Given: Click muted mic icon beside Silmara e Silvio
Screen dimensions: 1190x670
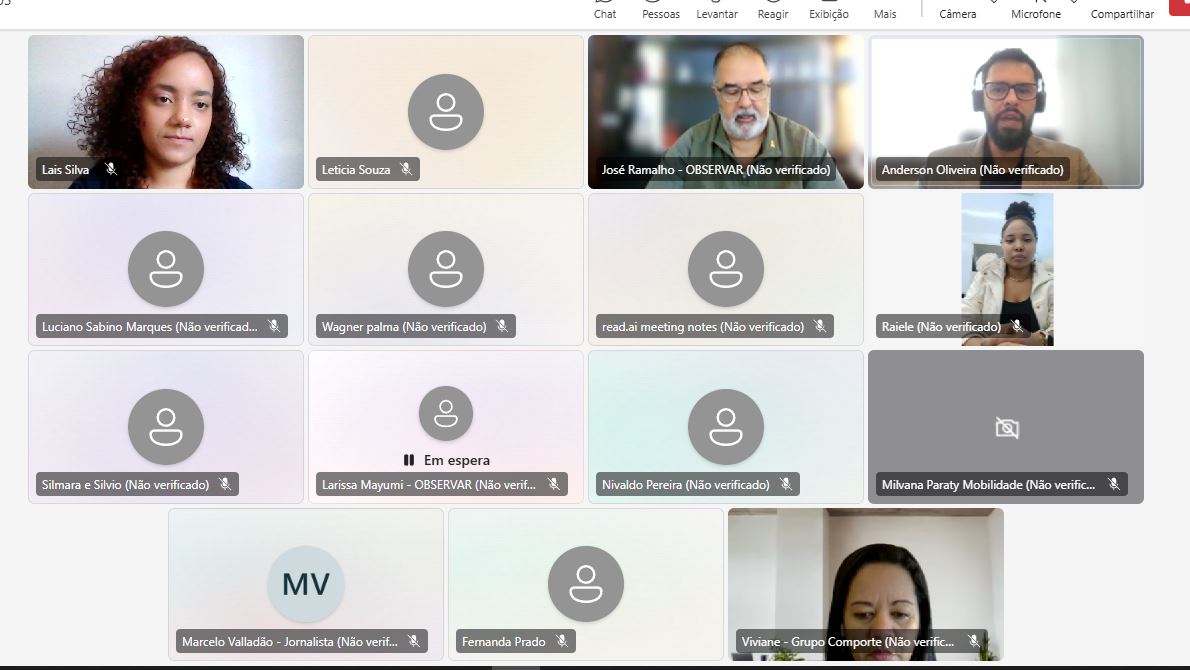Looking at the screenshot, I should pyautogui.click(x=225, y=484).
